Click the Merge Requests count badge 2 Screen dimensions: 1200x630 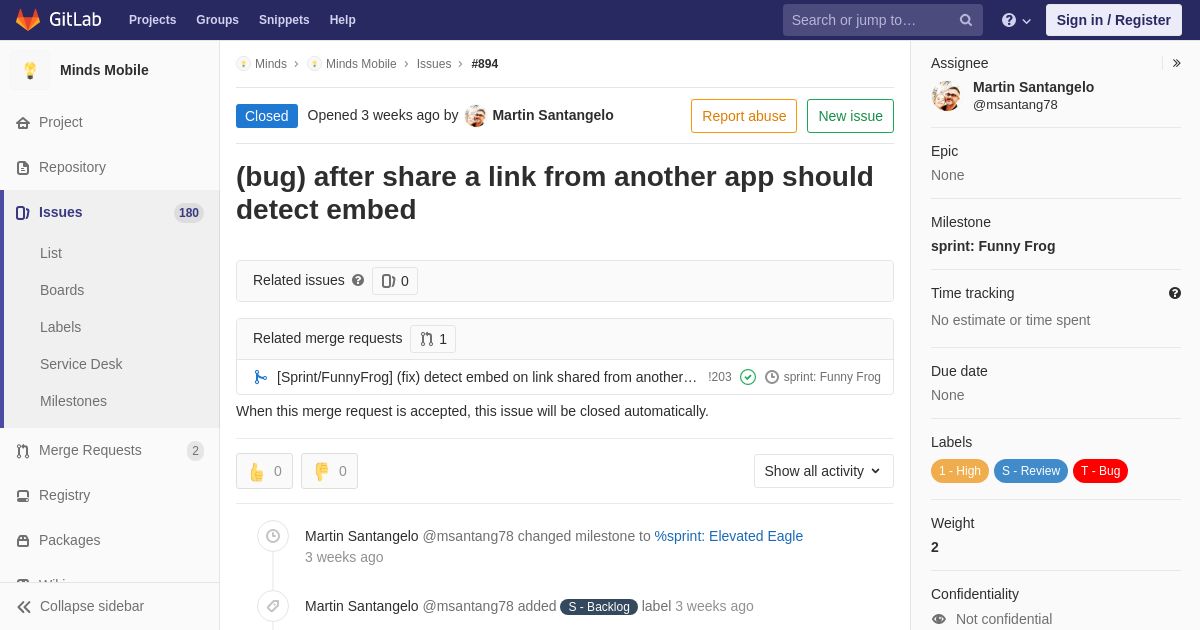pyautogui.click(x=195, y=451)
